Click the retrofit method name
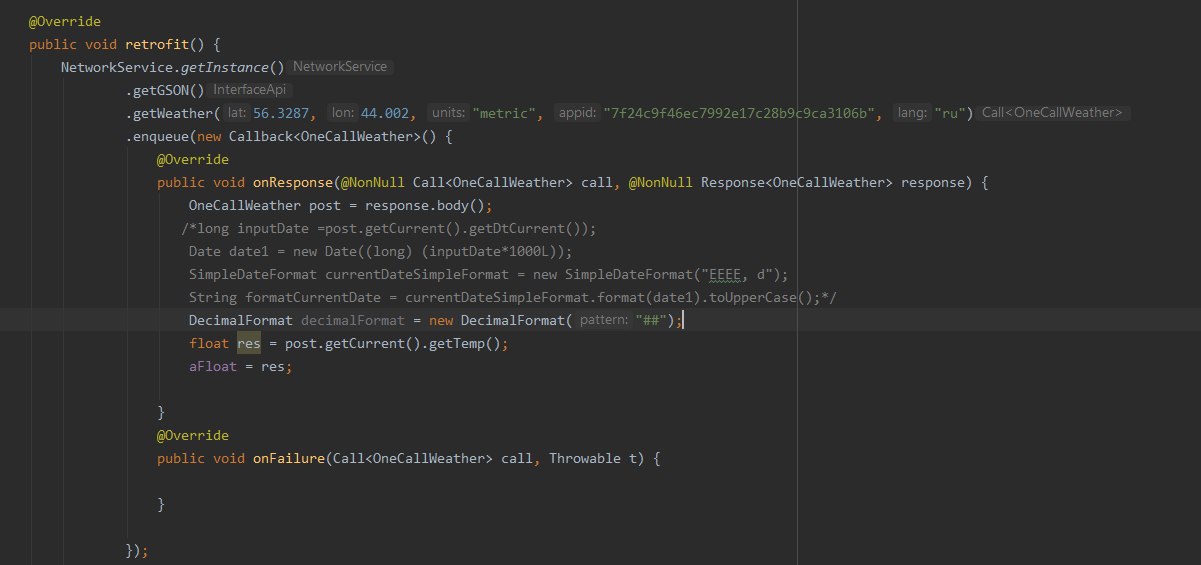 coord(156,44)
